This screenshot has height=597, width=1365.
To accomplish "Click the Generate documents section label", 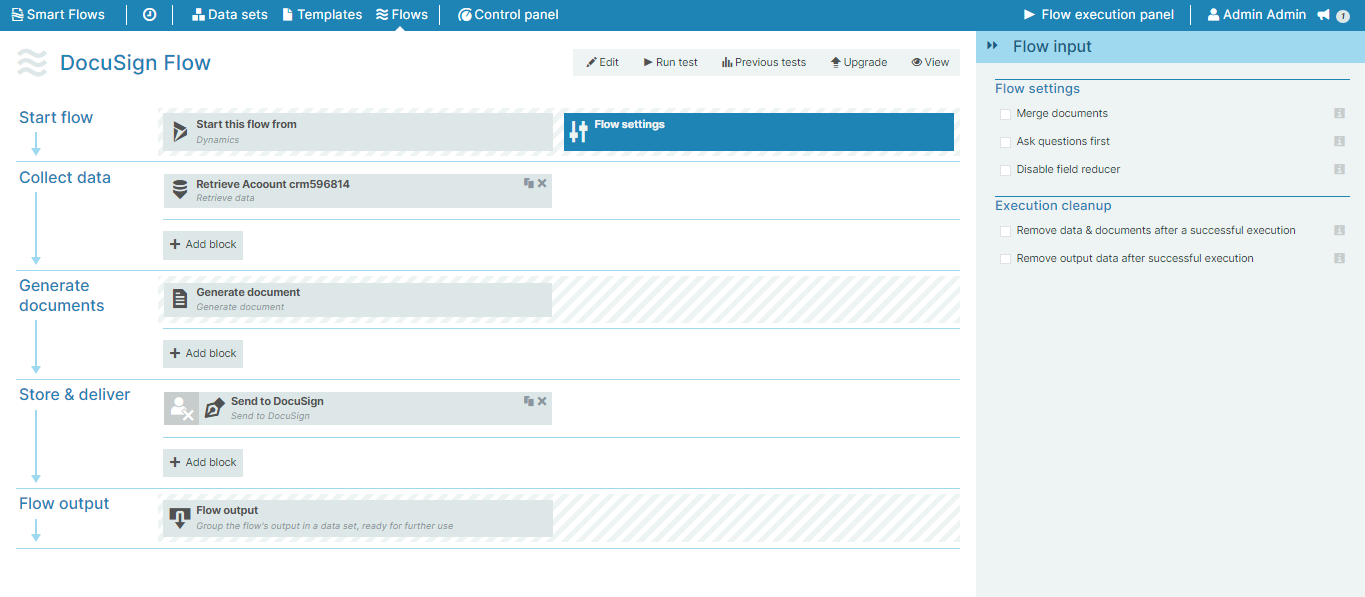I will click(x=62, y=296).
